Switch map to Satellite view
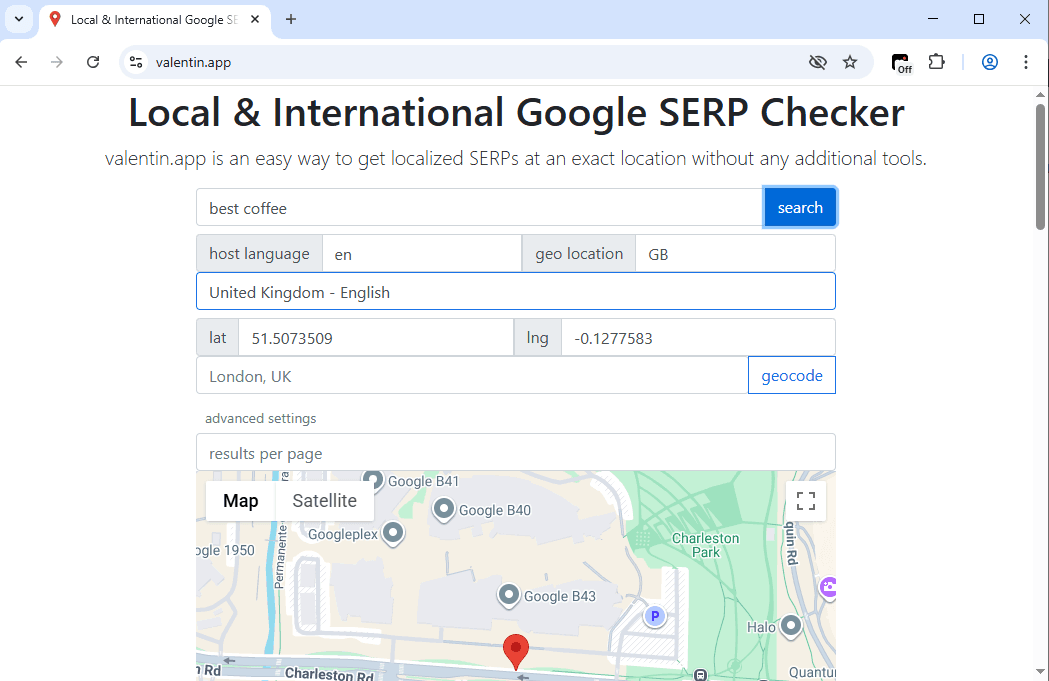Image resolution: width=1049 pixels, height=681 pixels. [324, 501]
